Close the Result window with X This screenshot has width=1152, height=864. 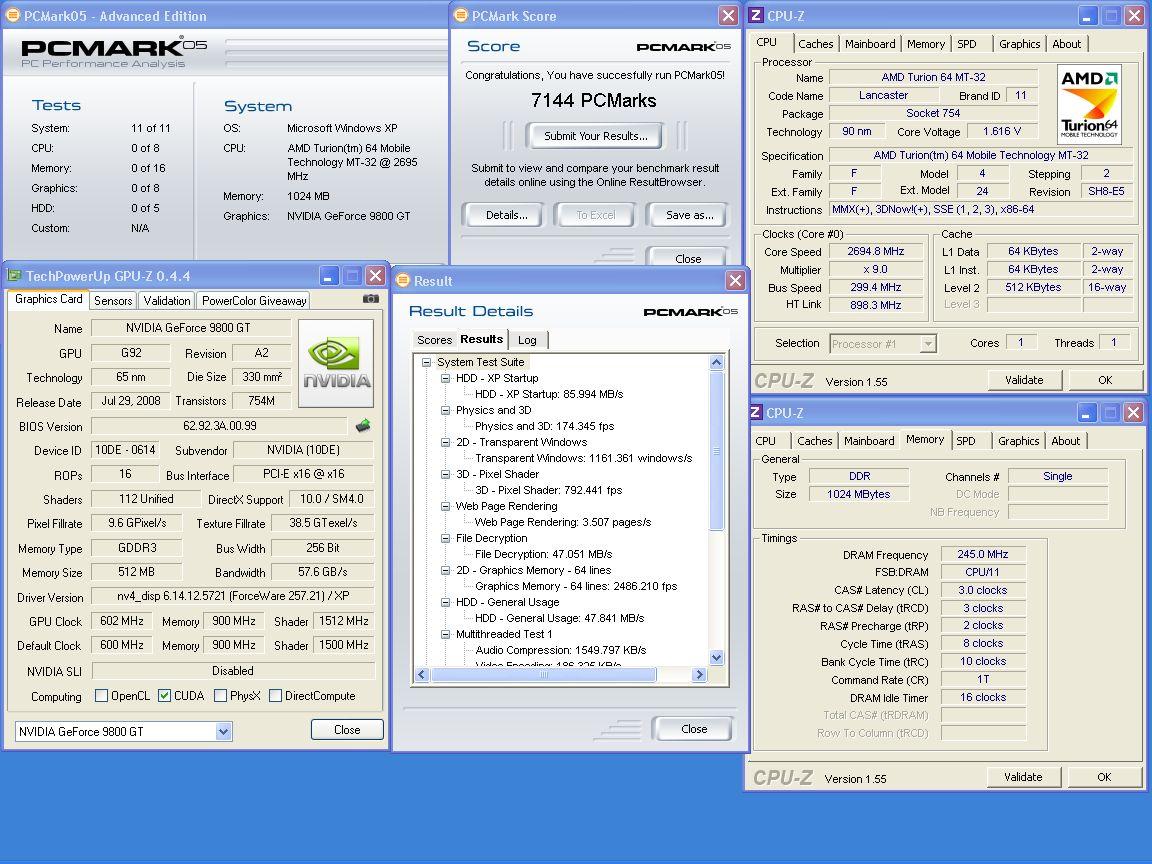point(735,280)
